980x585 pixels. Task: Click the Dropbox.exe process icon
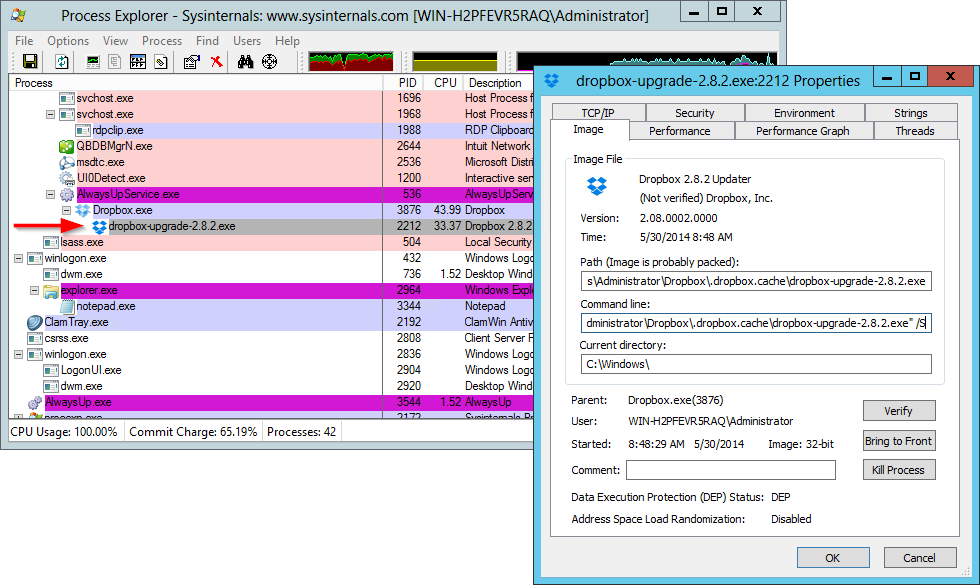[83, 211]
